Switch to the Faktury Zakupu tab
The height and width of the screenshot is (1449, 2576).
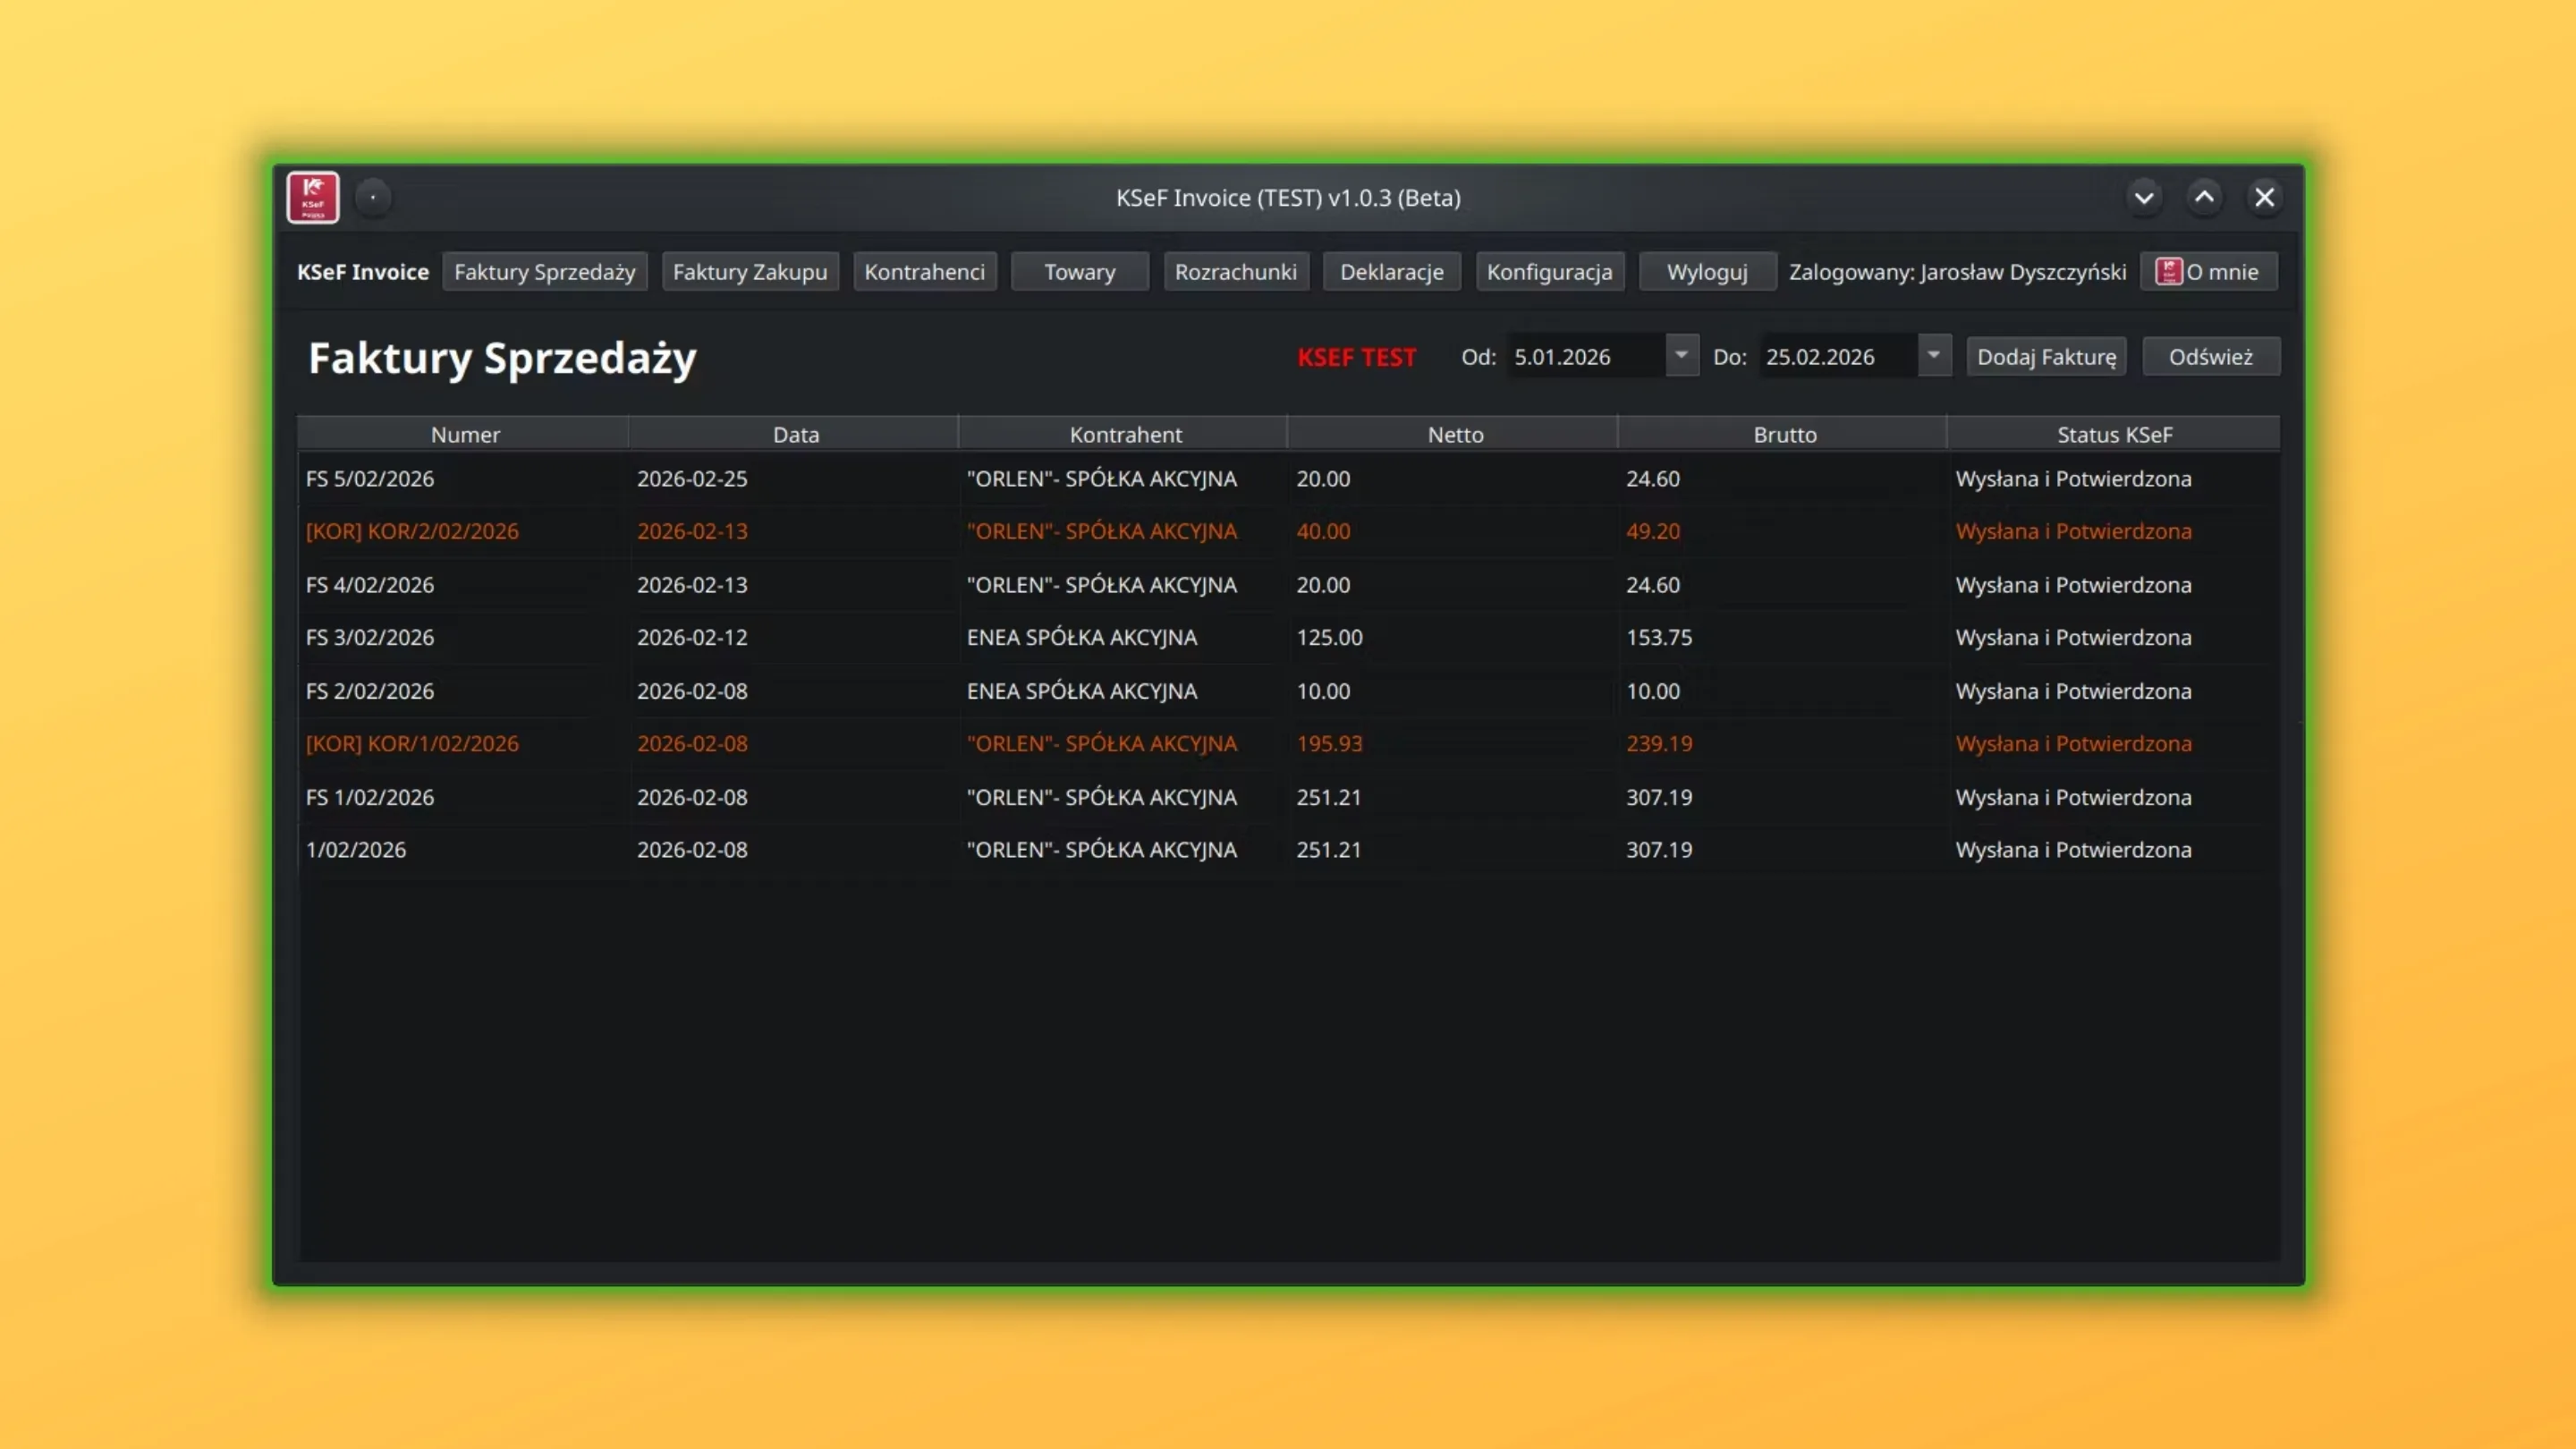749,271
